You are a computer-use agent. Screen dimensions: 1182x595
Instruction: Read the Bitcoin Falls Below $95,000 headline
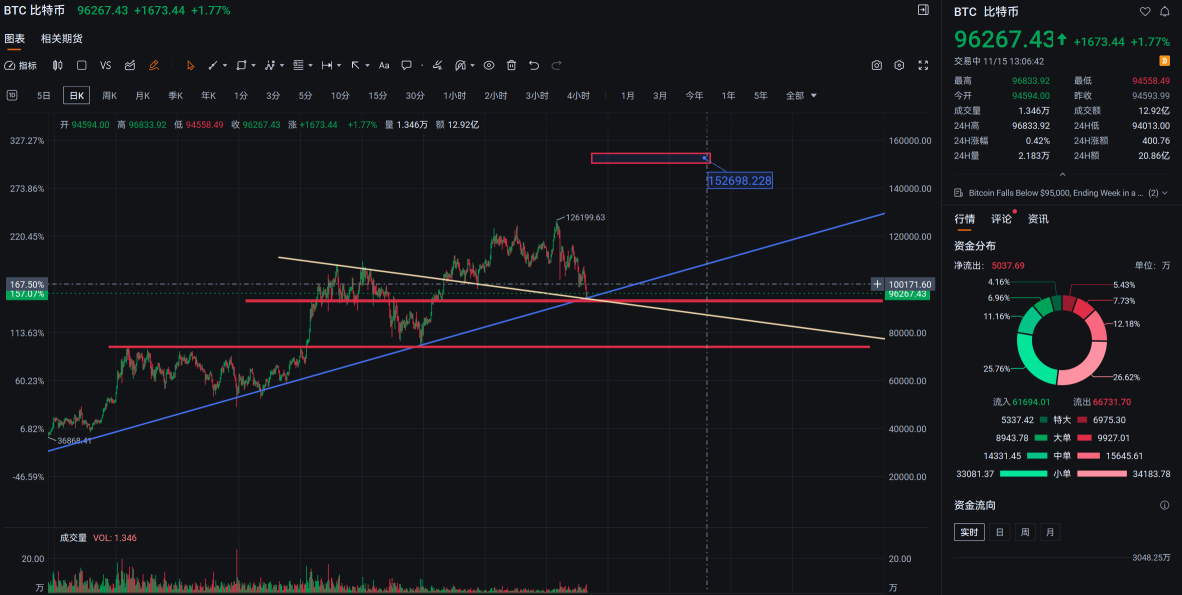pyautogui.click(x=1048, y=192)
